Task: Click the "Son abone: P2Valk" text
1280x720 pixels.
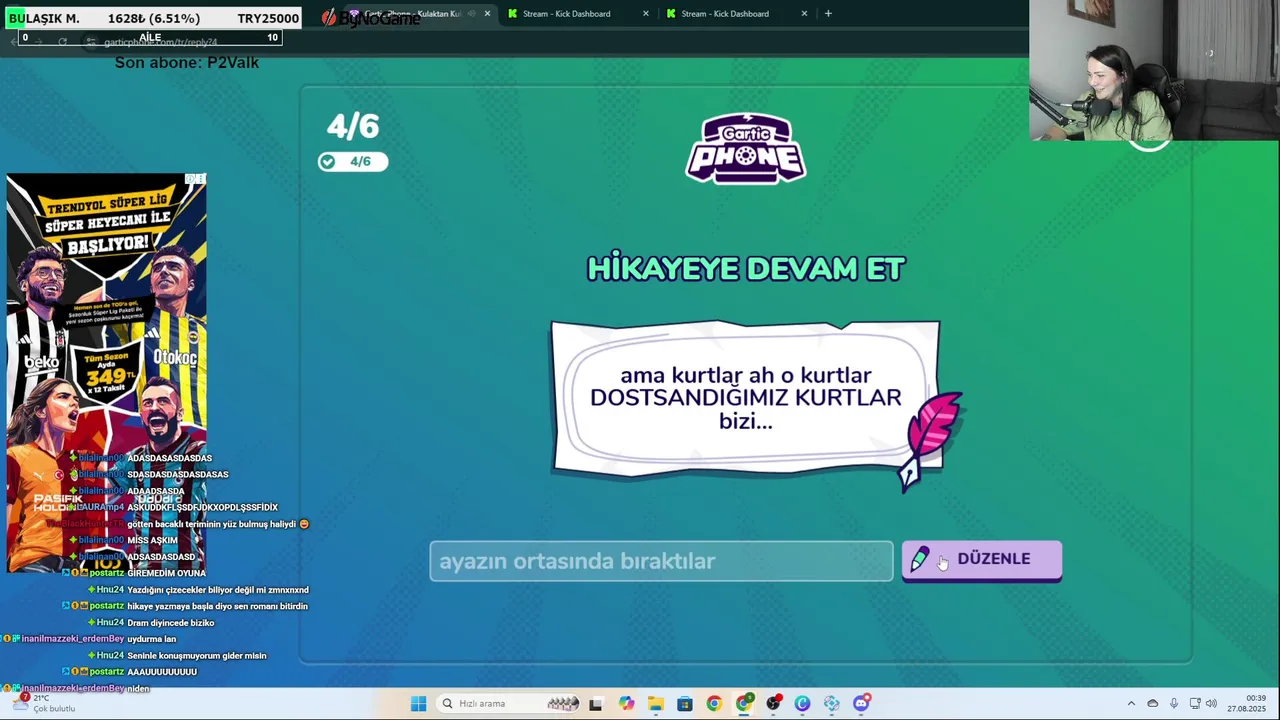Action: tap(187, 63)
